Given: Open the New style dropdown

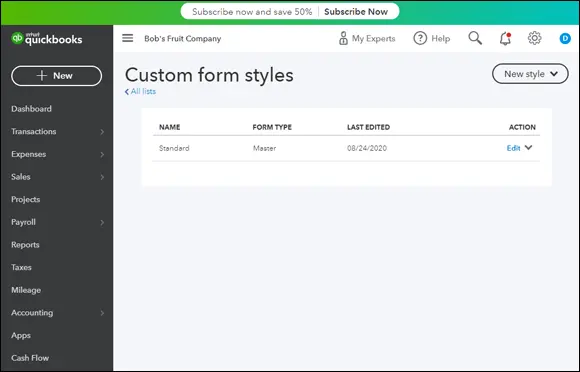Looking at the screenshot, I should pos(530,74).
